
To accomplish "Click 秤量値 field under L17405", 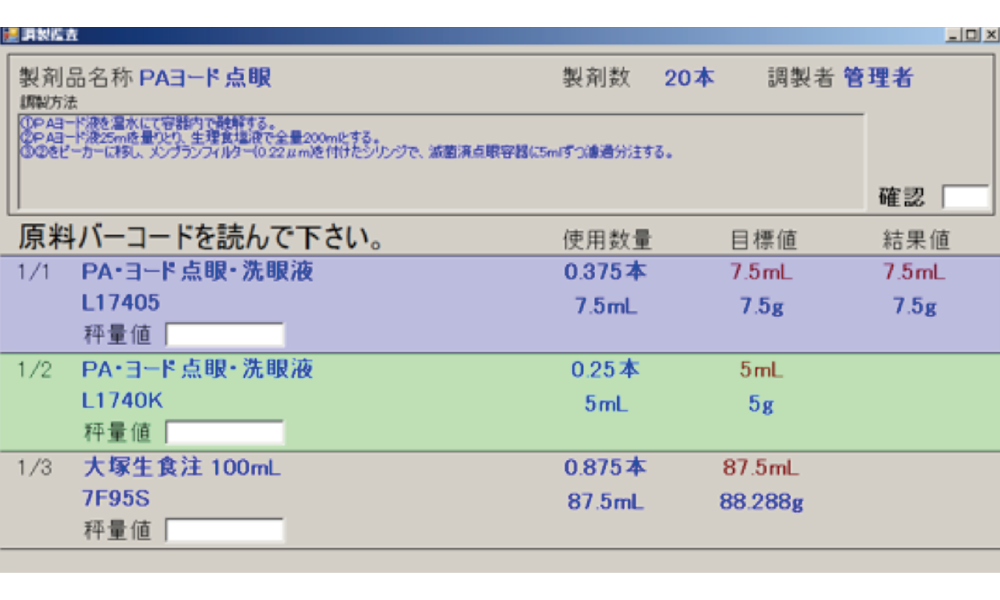I will coord(224,334).
